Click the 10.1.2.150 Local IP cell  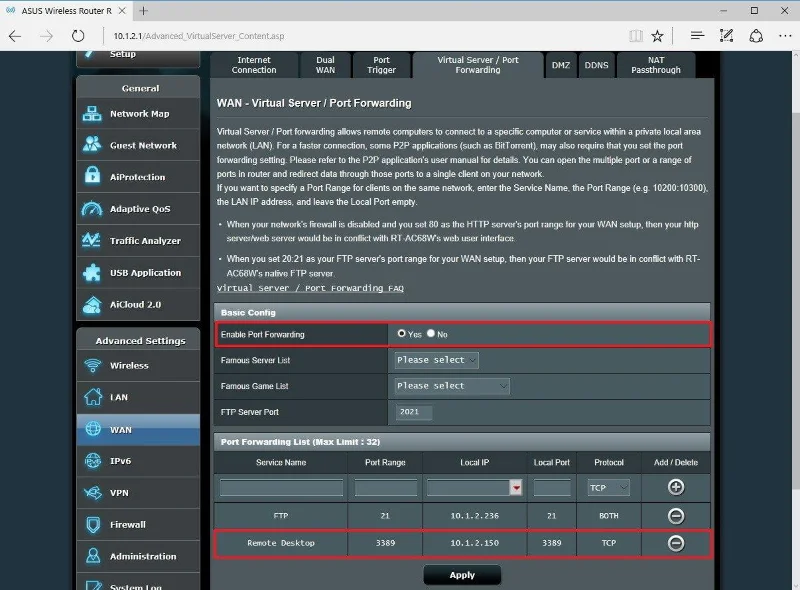pyautogui.click(x=474, y=543)
